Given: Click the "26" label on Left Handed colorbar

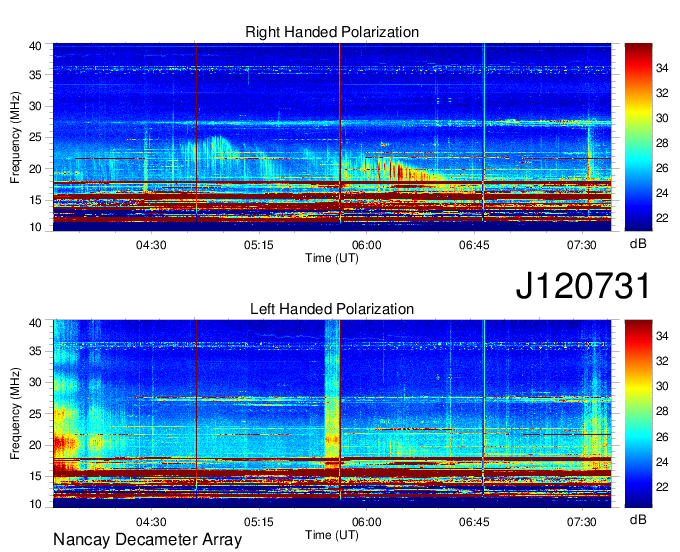Looking at the screenshot, I should [x=662, y=437].
